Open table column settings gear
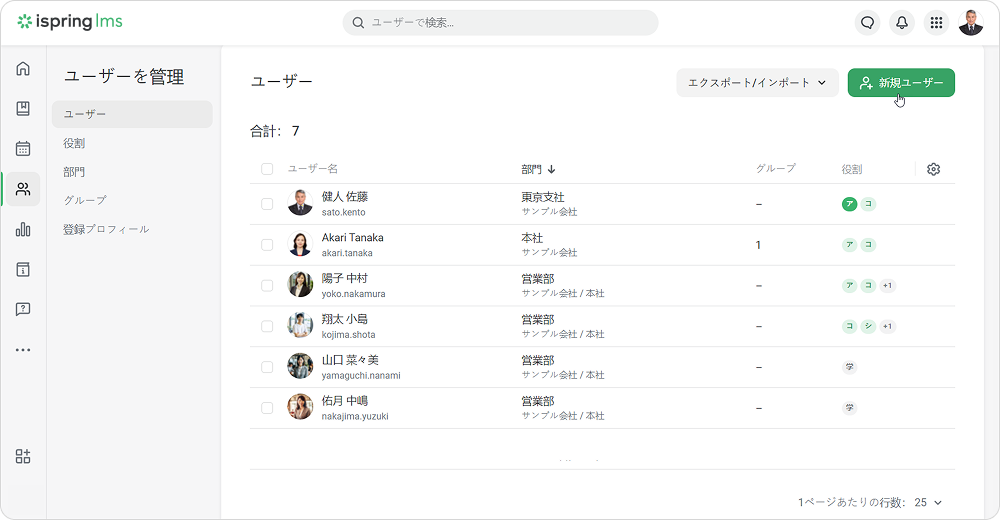 tap(933, 169)
